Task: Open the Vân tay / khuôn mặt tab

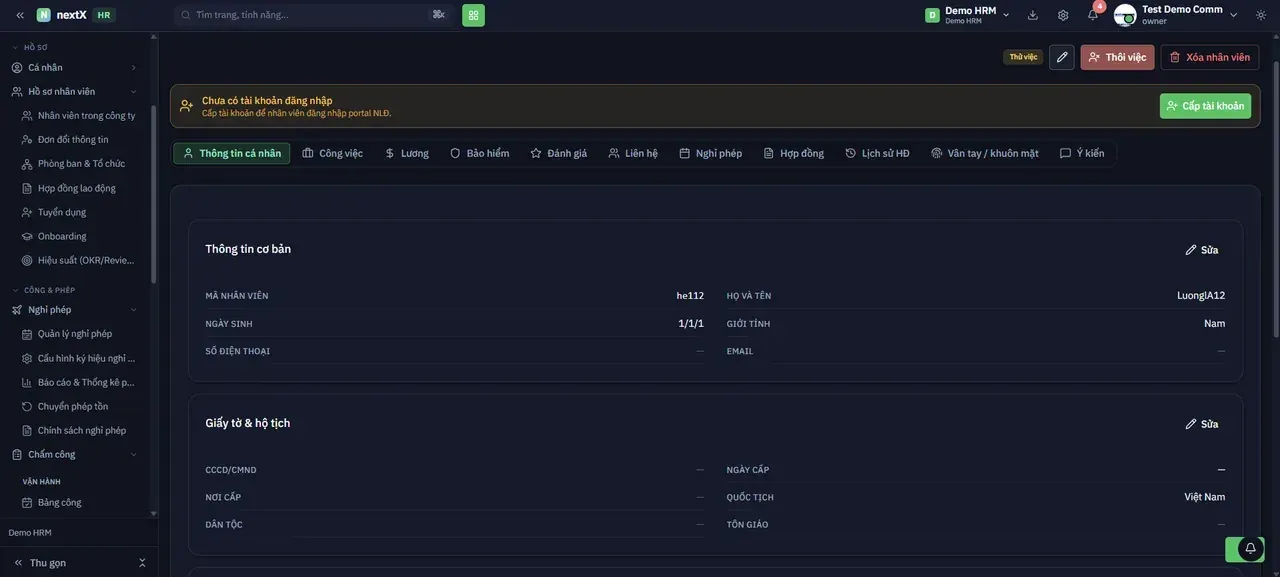Action: 985,153
